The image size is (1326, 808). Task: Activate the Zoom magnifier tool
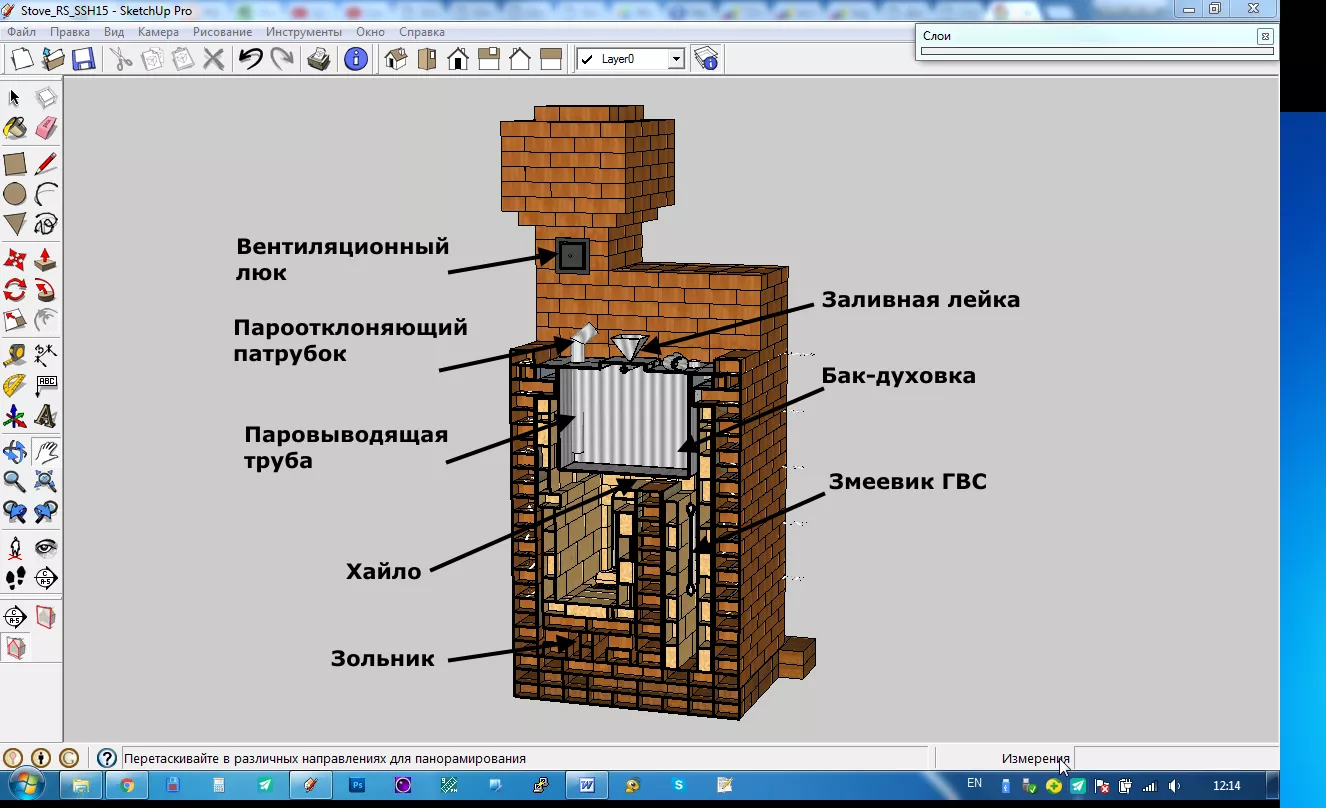coord(15,482)
